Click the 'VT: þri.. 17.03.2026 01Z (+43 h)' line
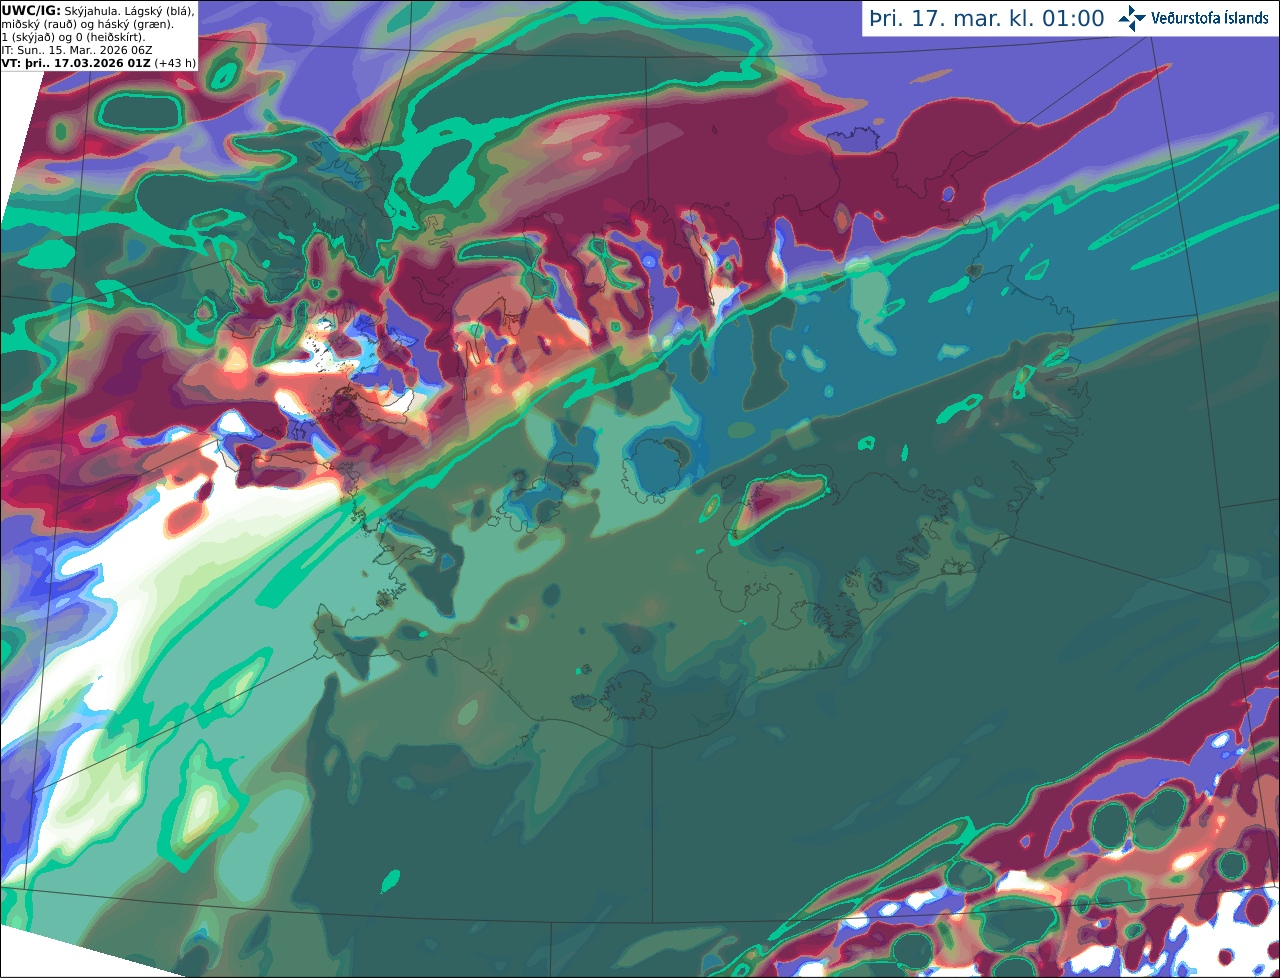The width and height of the screenshot is (1280, 978). tap(99, 62)
